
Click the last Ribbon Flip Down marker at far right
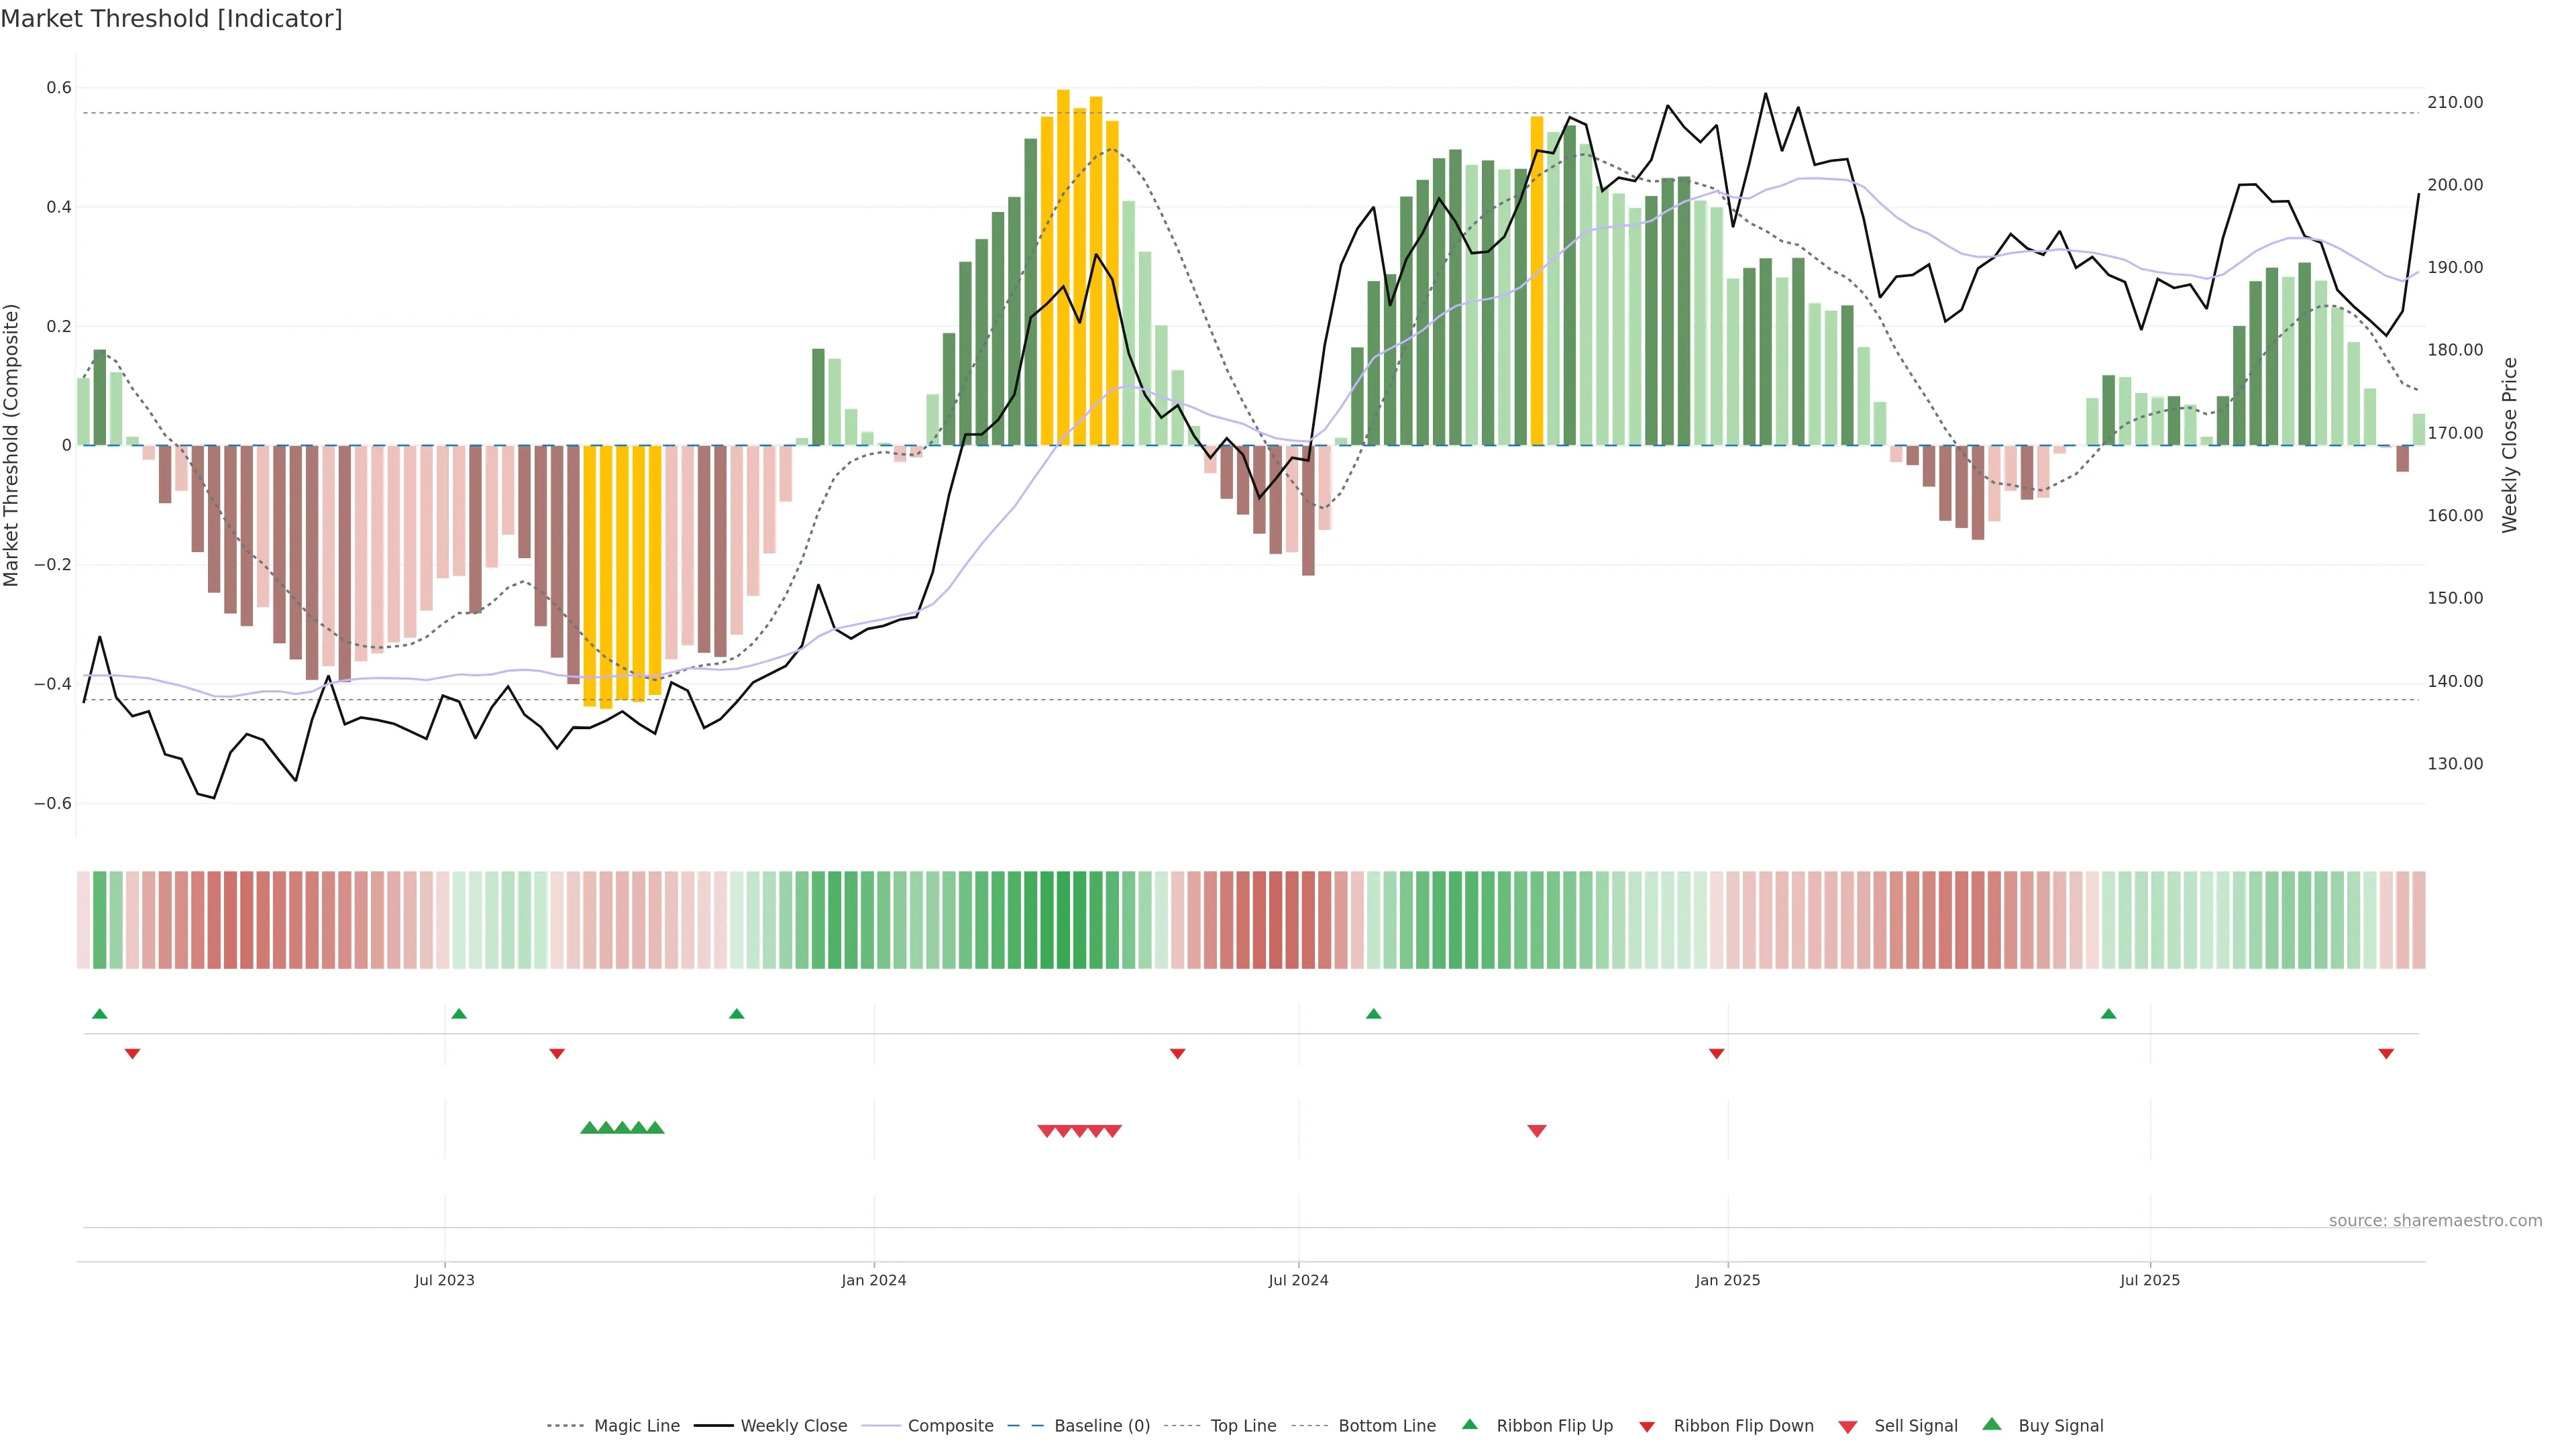click(x=2386, y=1053)
